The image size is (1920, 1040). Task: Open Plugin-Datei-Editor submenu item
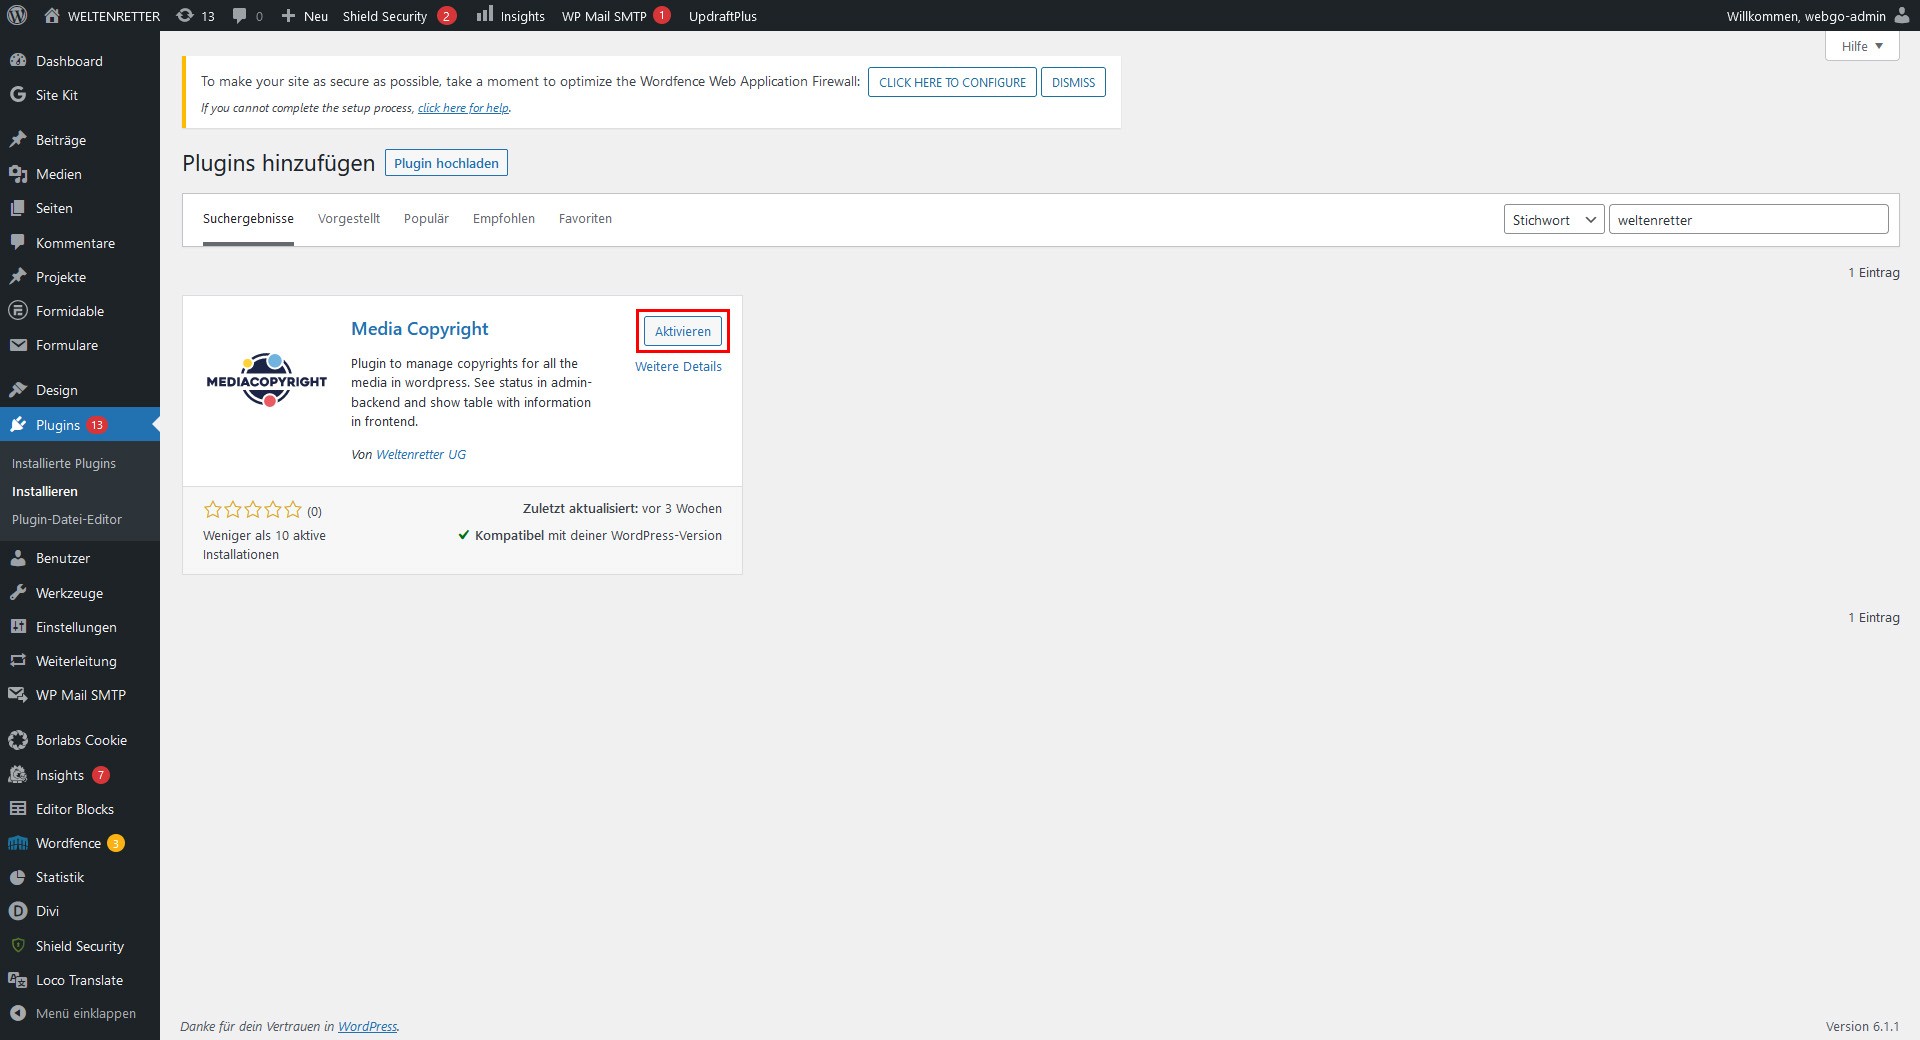click(x=67, y=519)
